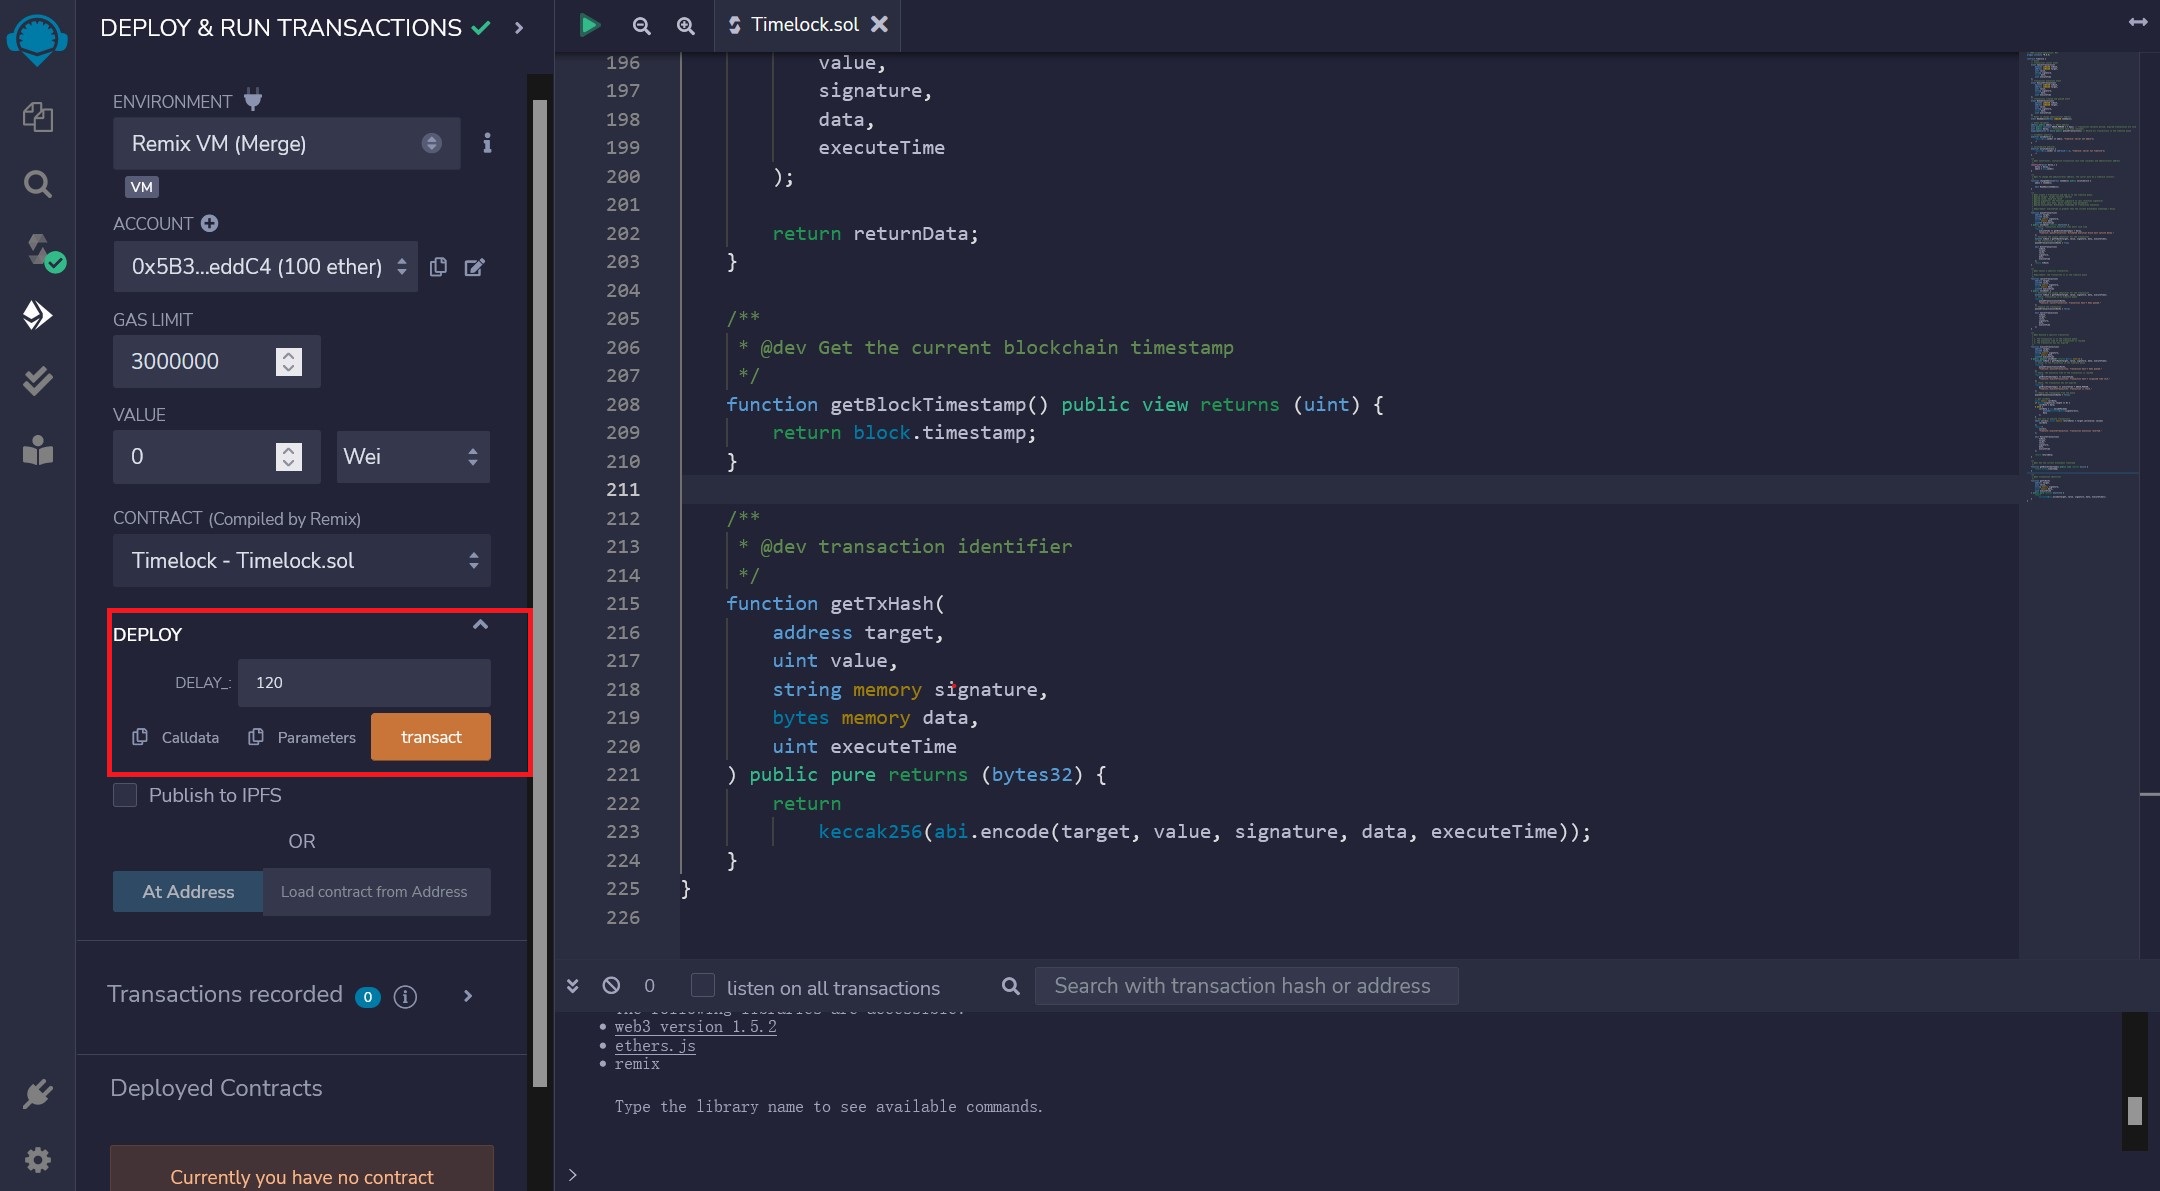
Task: Toggle the side panel width arrow icon
Action: tap(2138, 22)
